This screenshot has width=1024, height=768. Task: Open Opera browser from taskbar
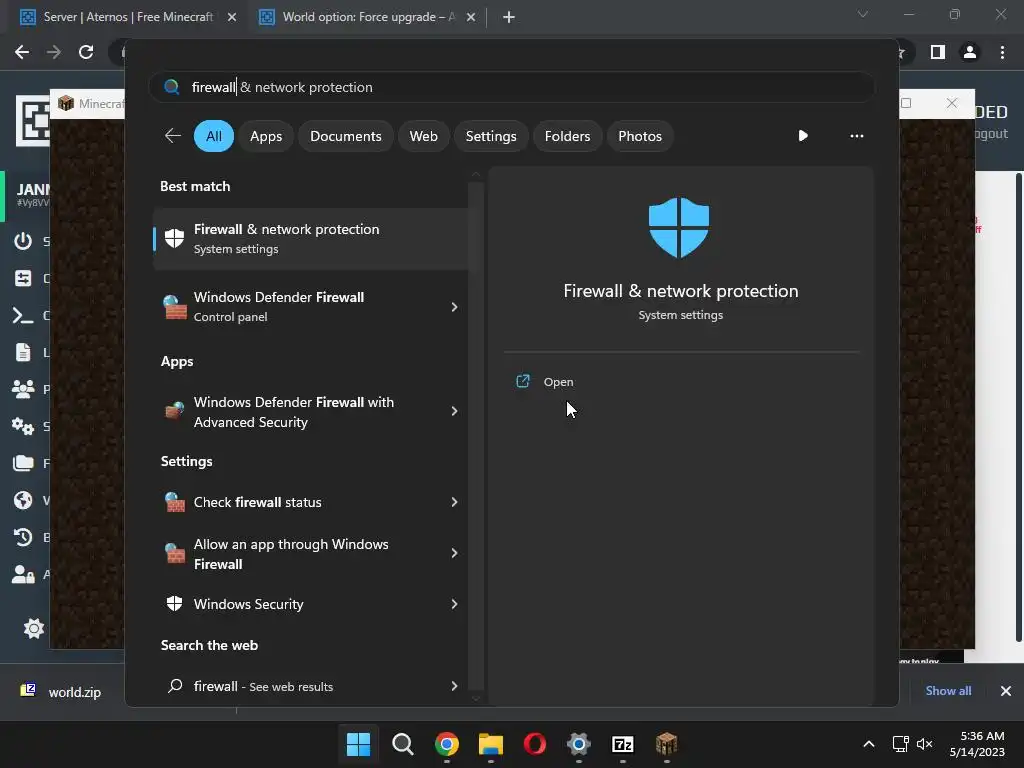(535, 744)
